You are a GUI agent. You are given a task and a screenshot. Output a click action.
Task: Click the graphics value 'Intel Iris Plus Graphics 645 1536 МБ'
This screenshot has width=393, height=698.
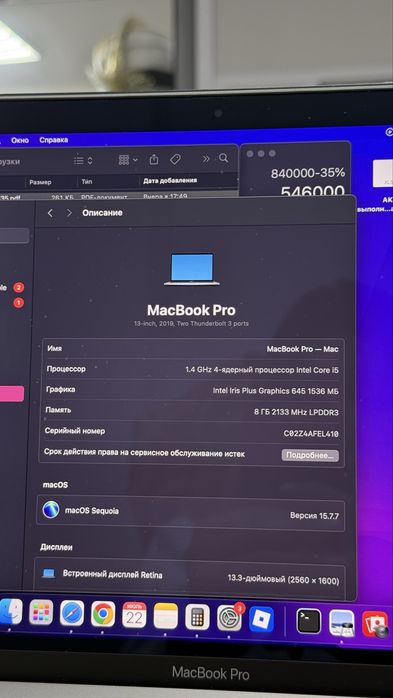276,391
